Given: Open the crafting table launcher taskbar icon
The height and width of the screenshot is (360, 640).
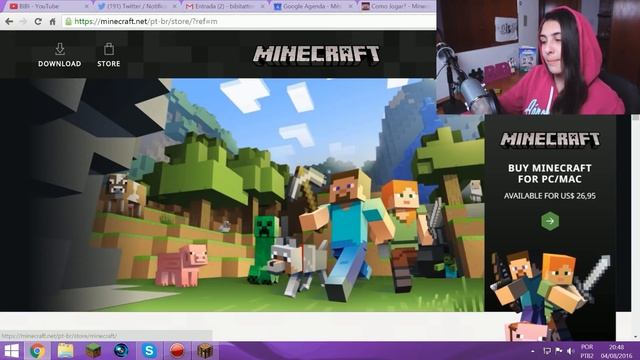Looking at the screenshot, I should (x=205, y=351).
